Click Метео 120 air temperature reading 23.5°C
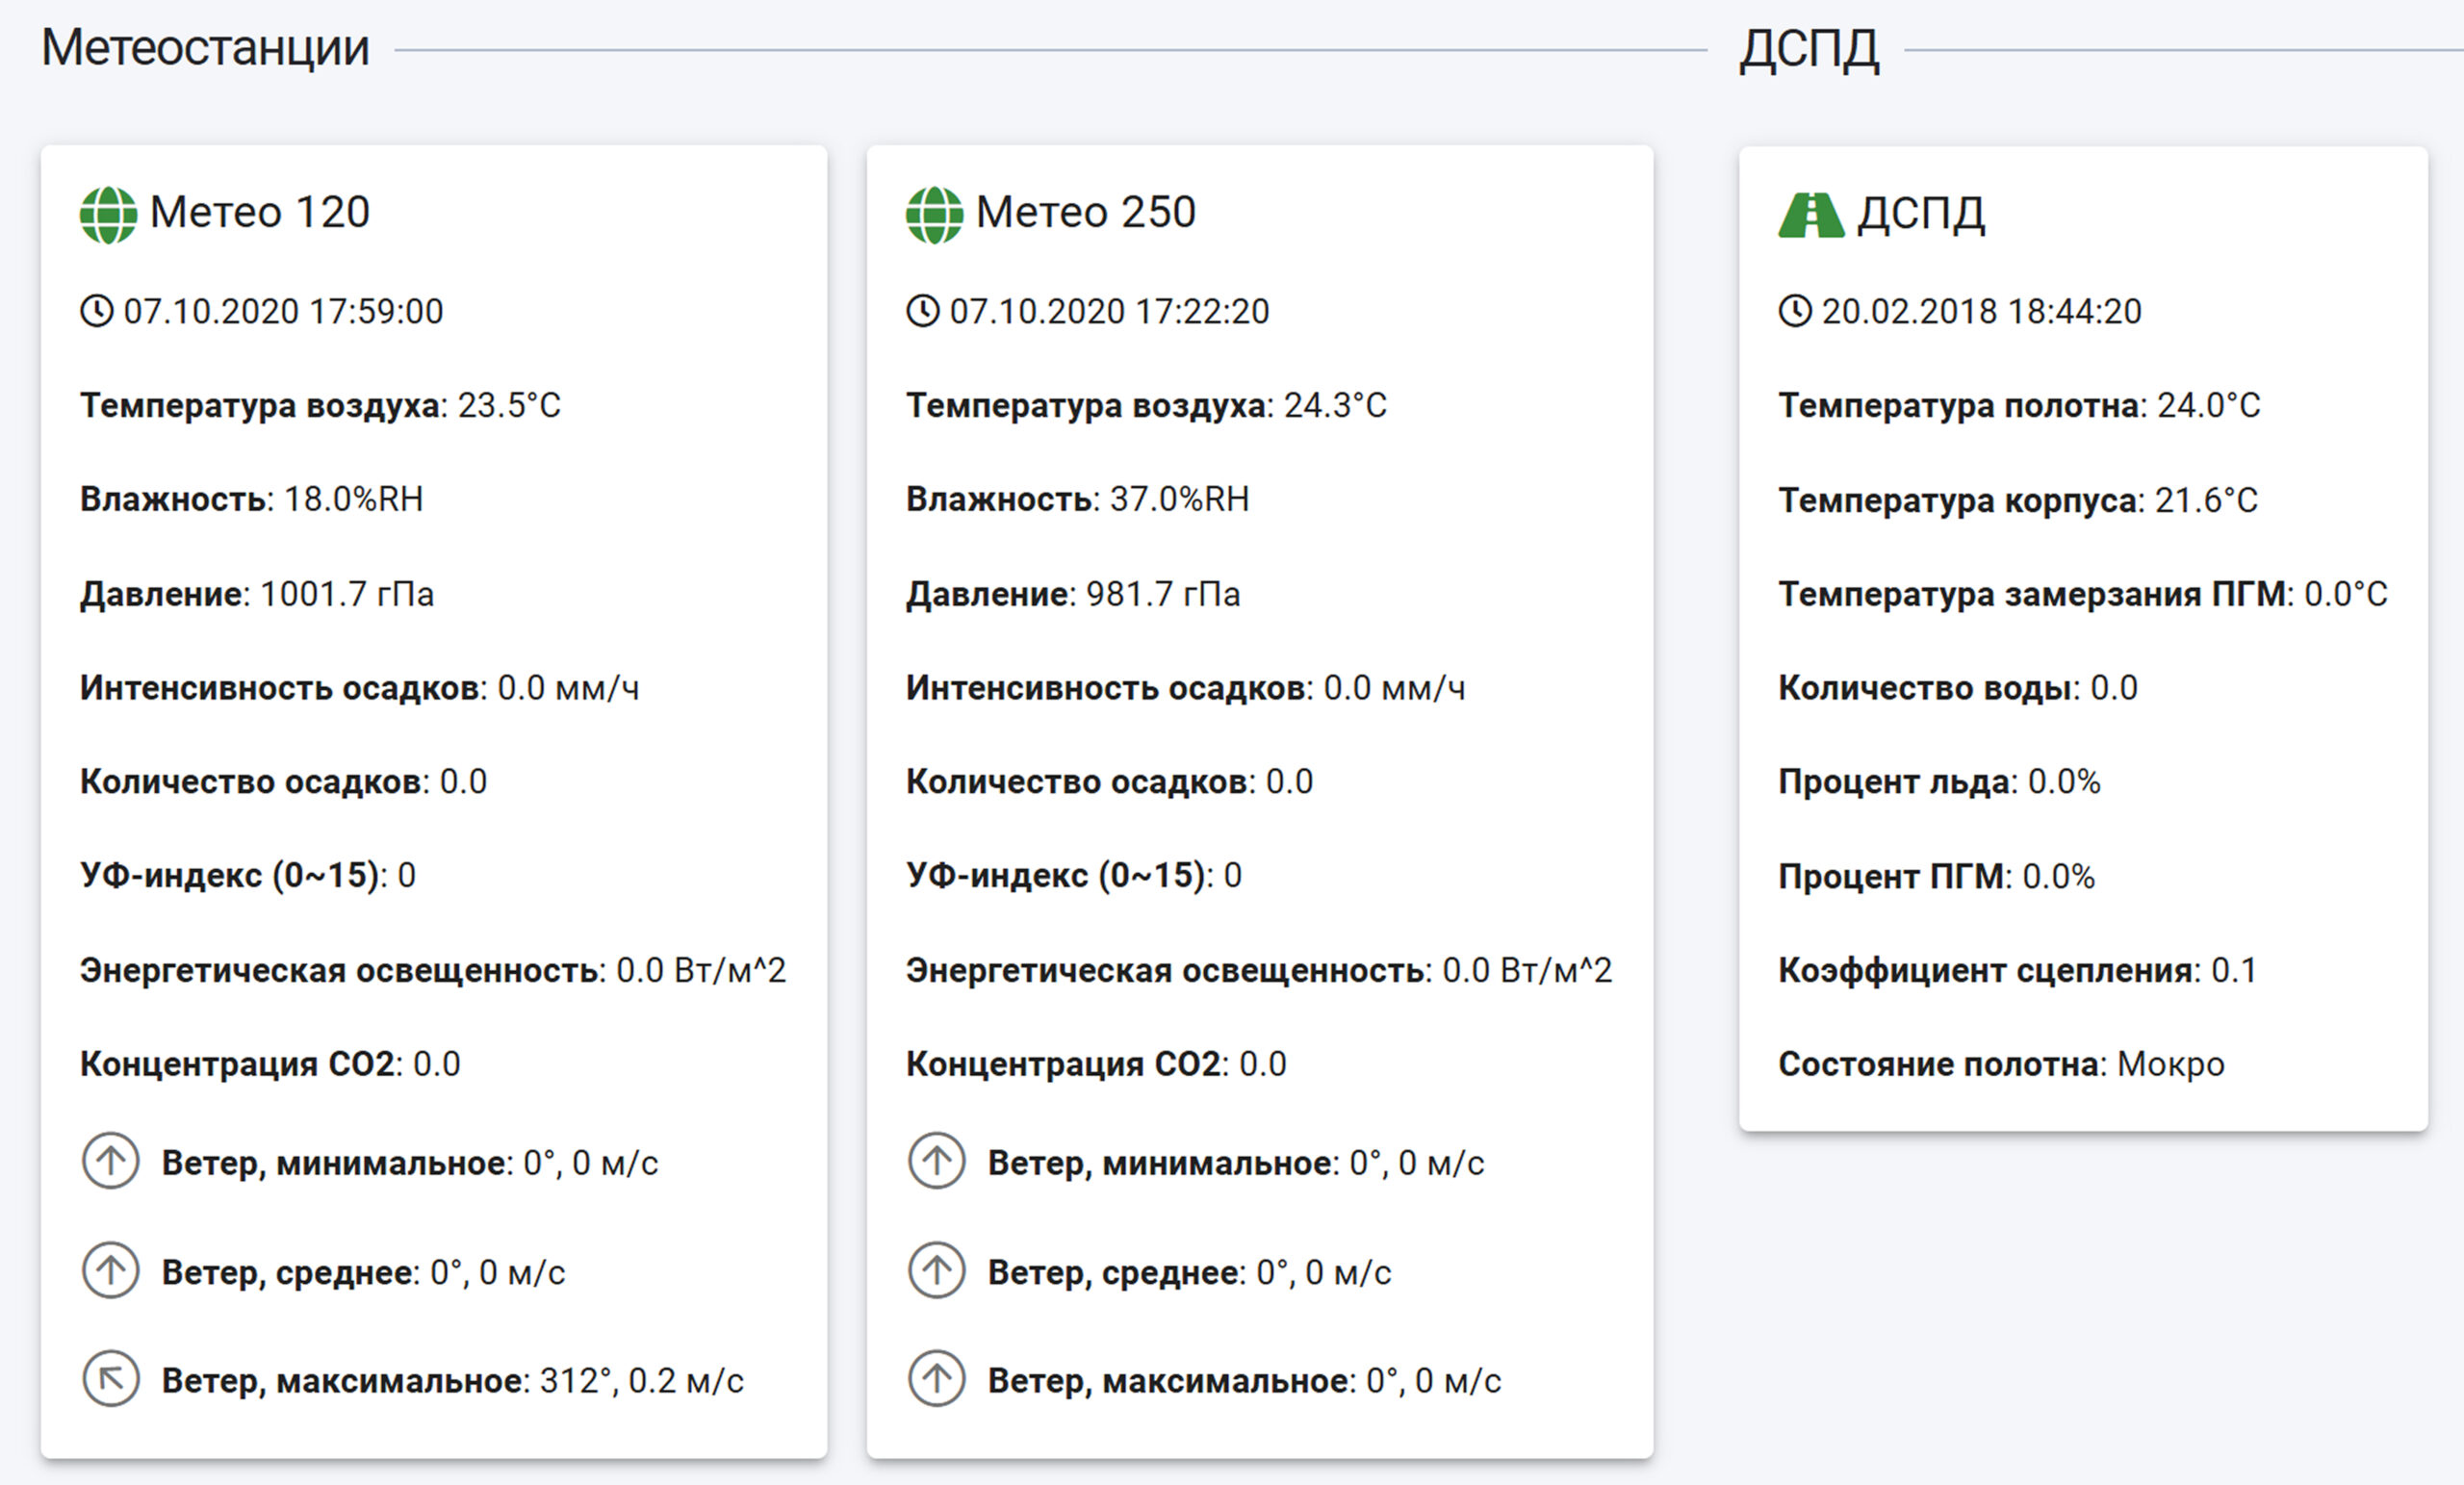The image size is (2464, 1485). point(509,406)
